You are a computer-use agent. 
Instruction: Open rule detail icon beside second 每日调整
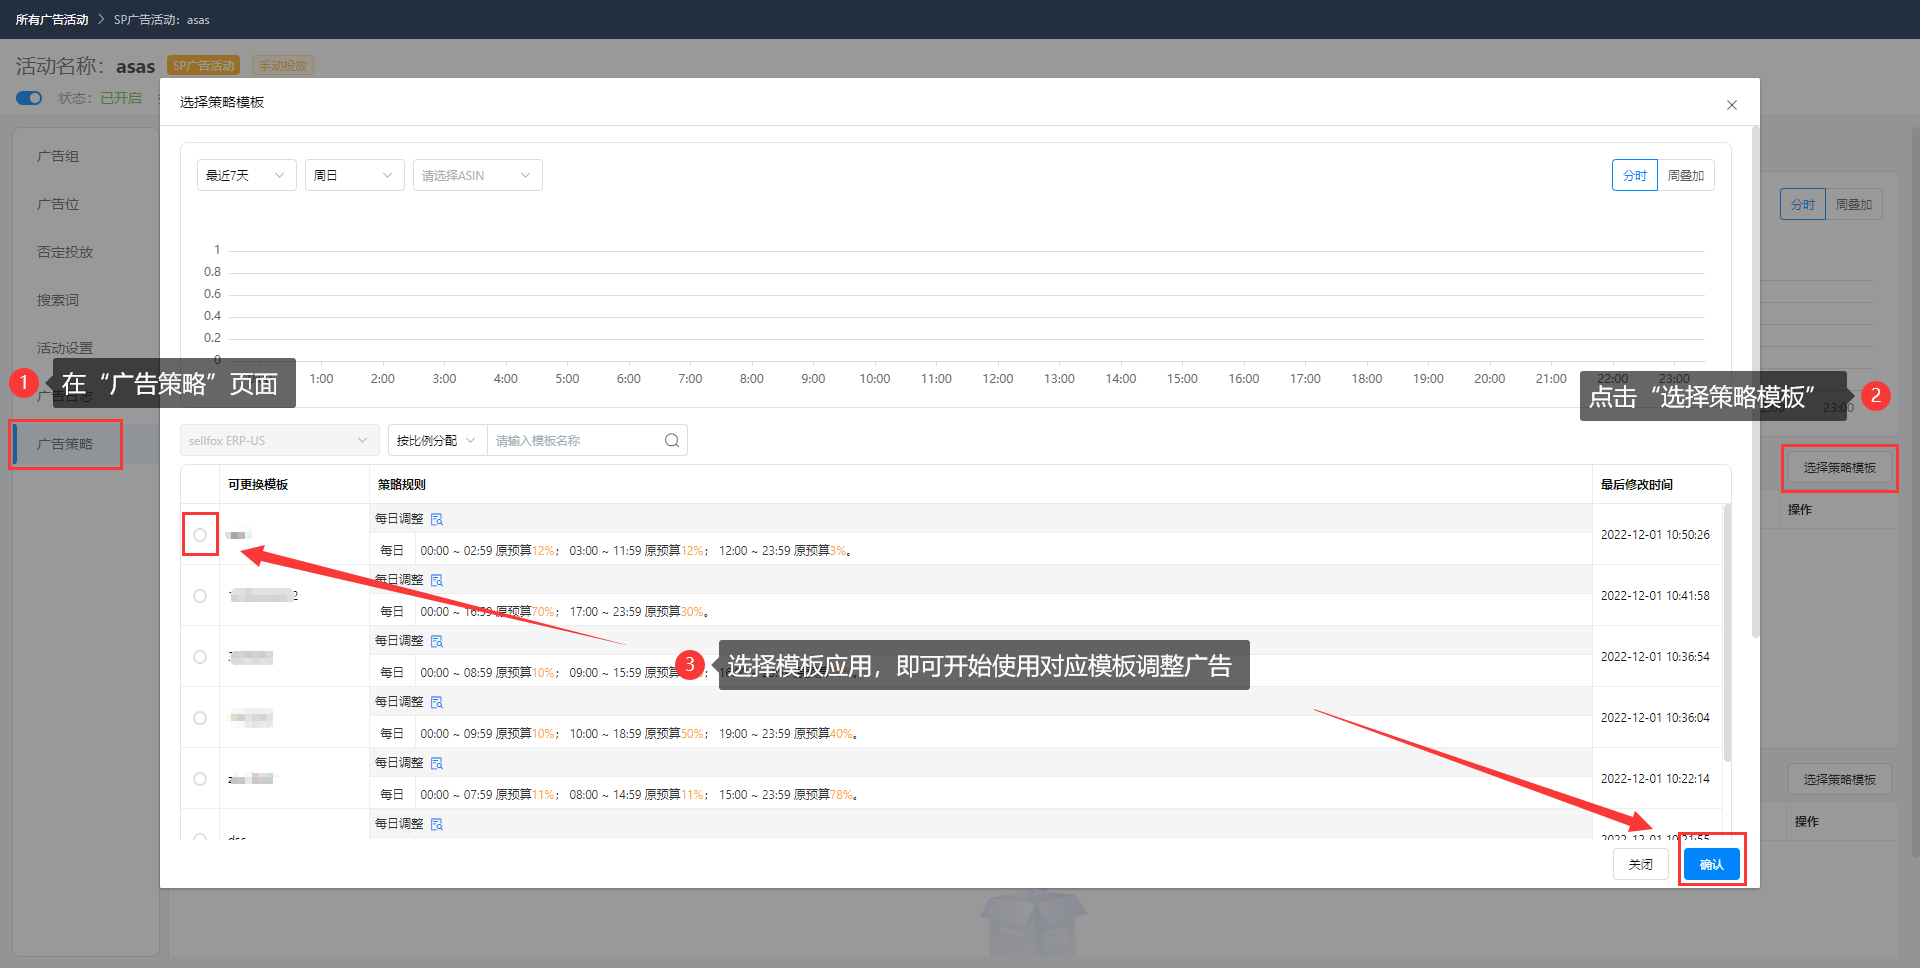click(437, 580)
